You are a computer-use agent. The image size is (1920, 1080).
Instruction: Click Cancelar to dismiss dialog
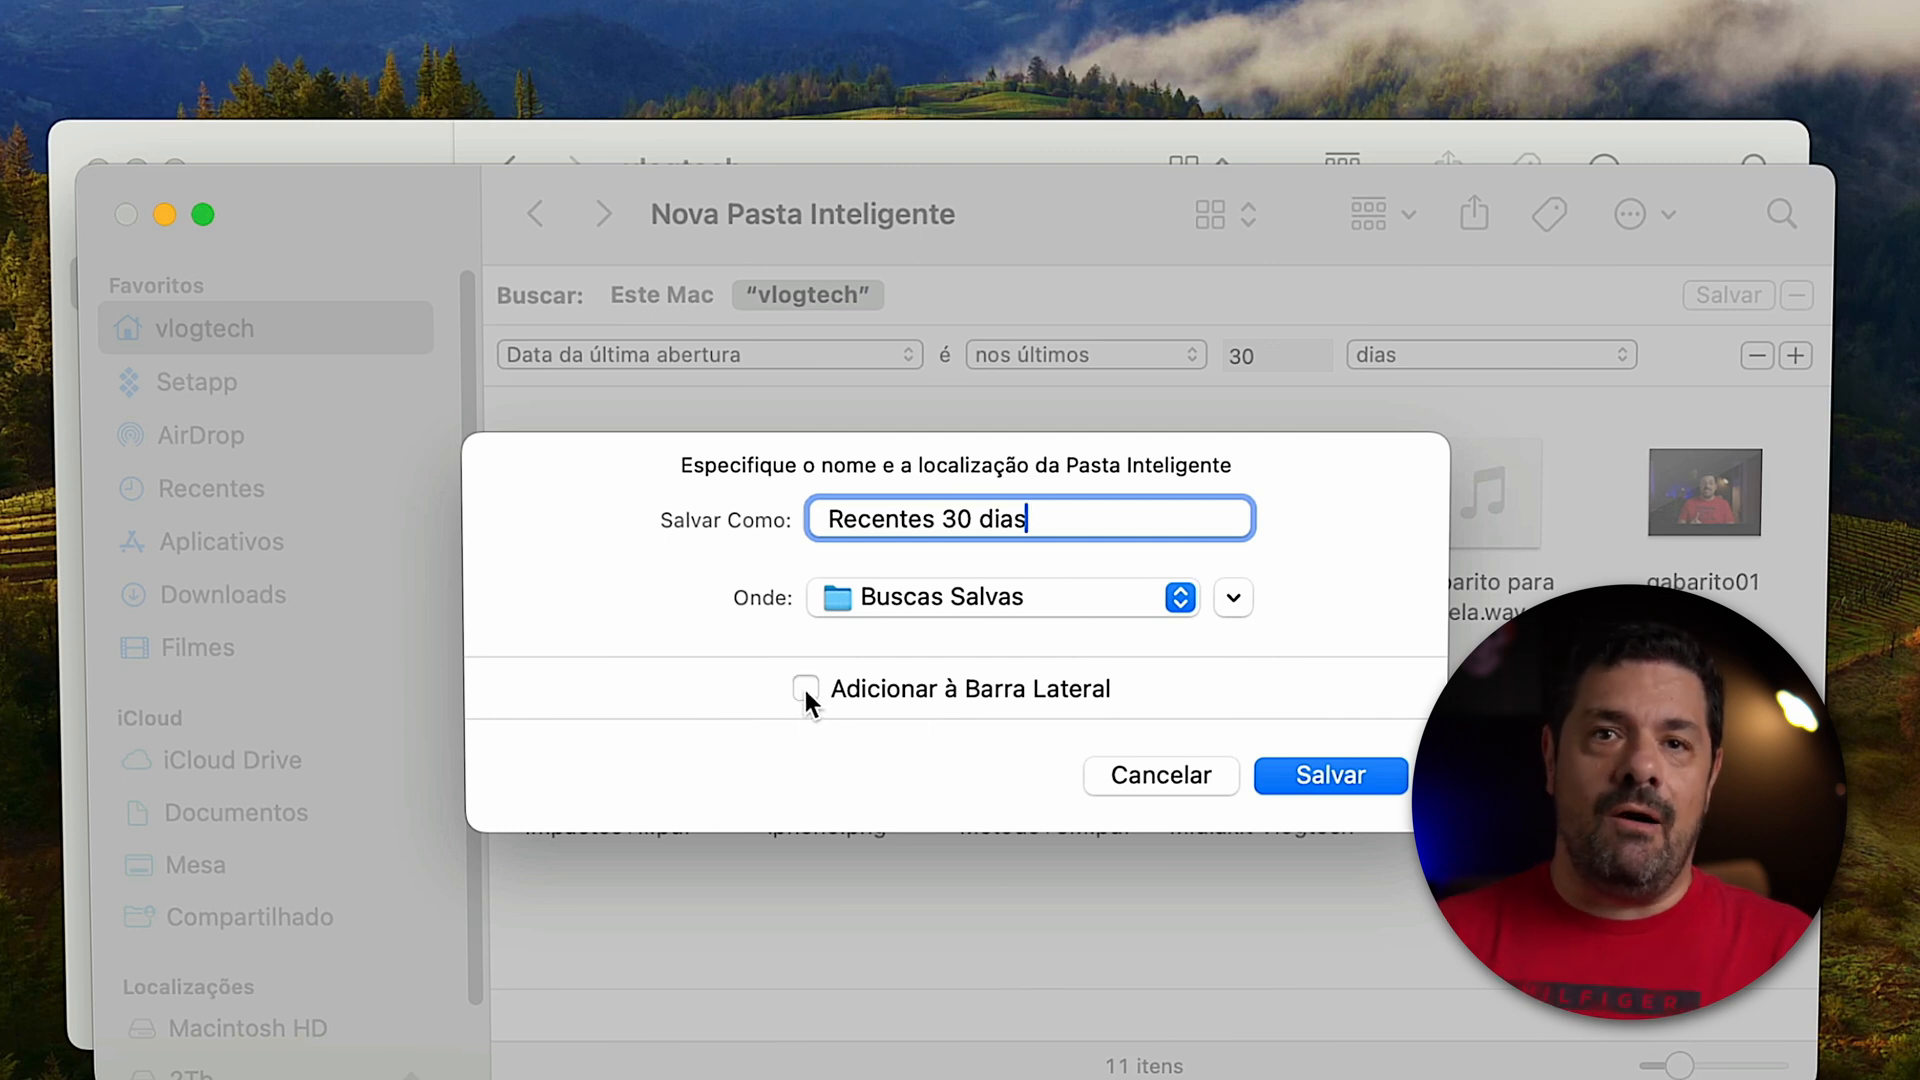[x=1159, y=774]
